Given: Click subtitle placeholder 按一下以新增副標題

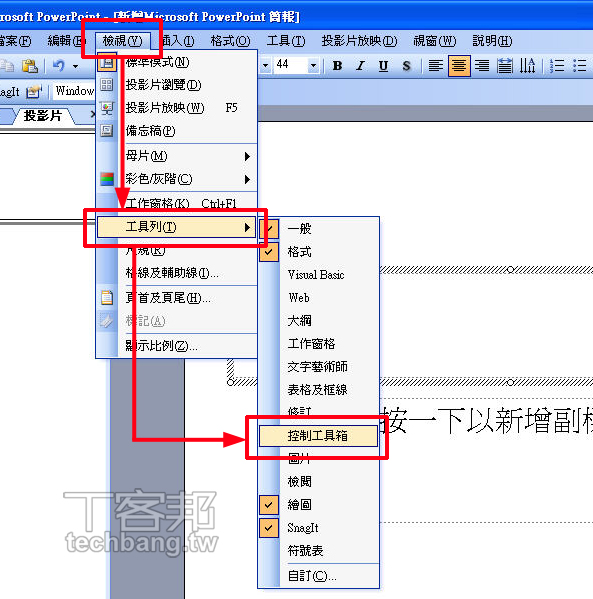Looking at the screenshot, I should pos(488,421).
